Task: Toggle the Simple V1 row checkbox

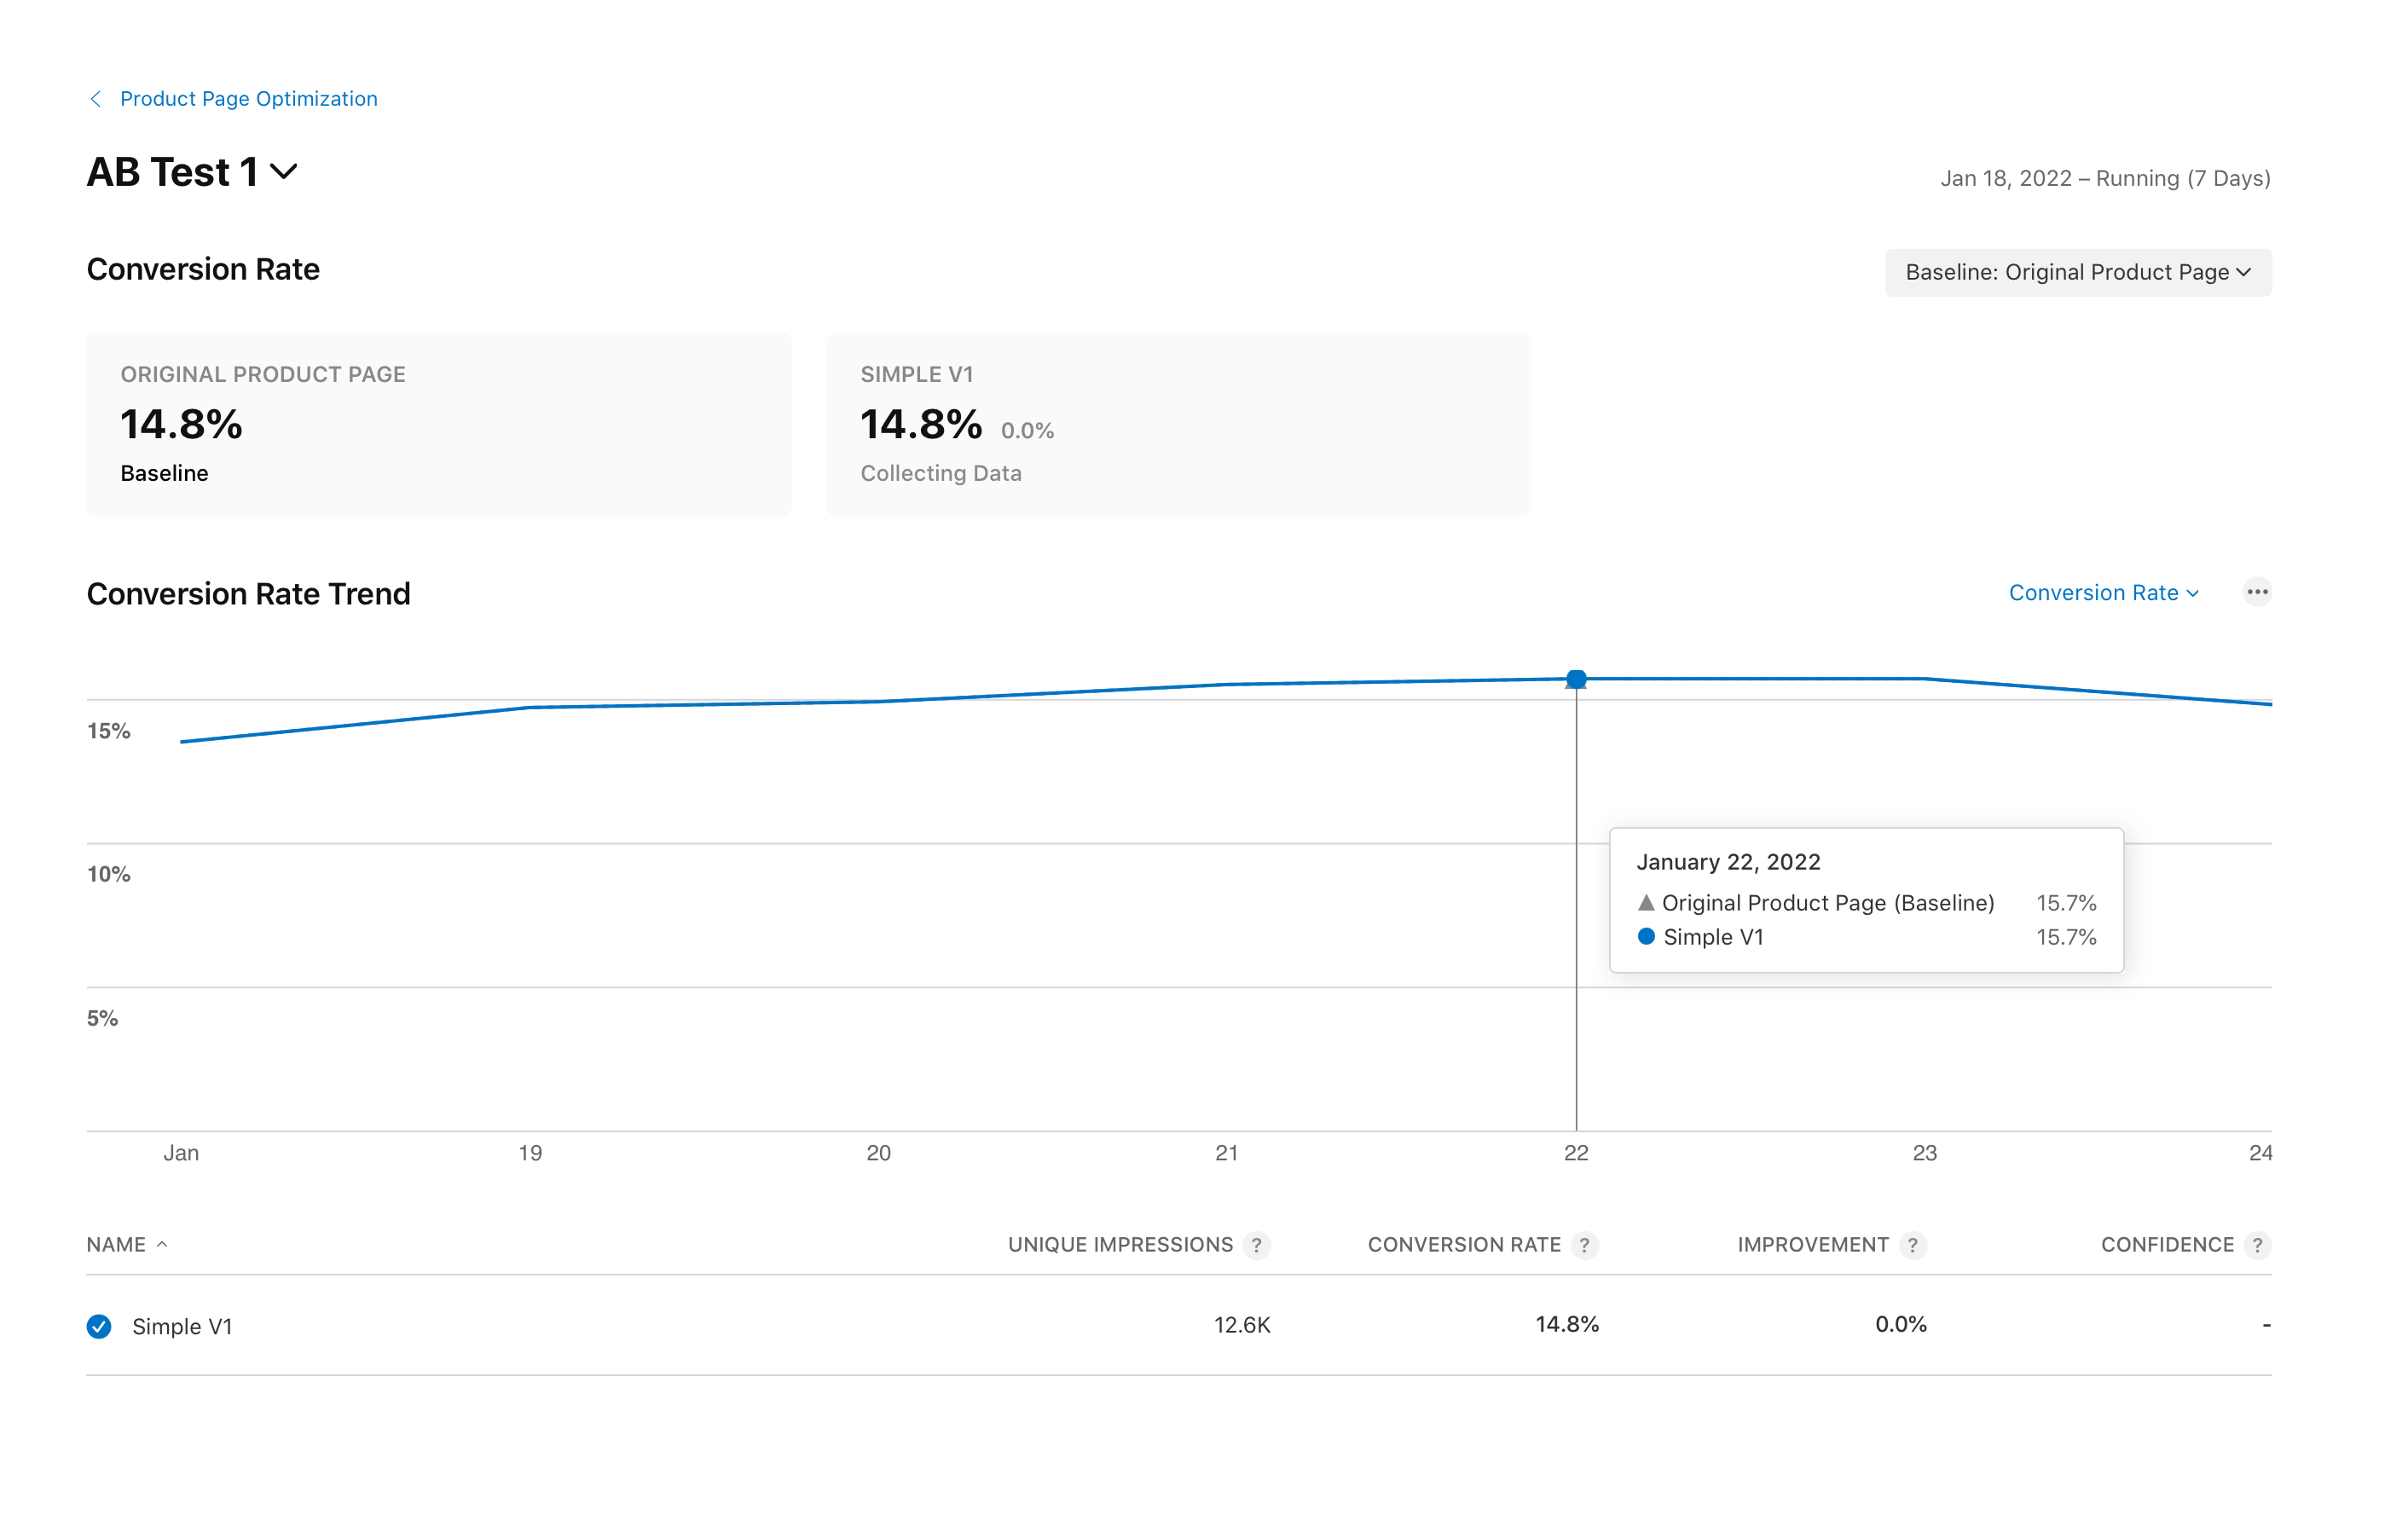Action: coord(99,1326)
